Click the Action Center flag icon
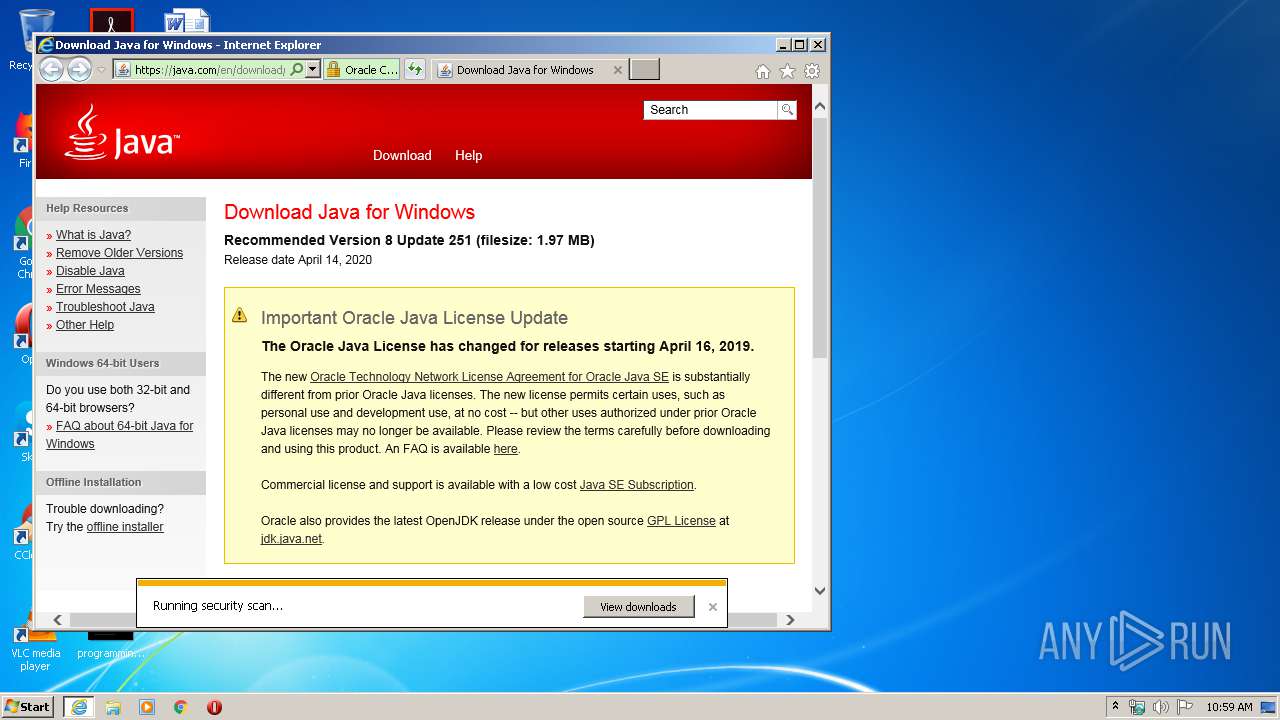This screenshot has height=720, width=1280. tap(1184, 707)
